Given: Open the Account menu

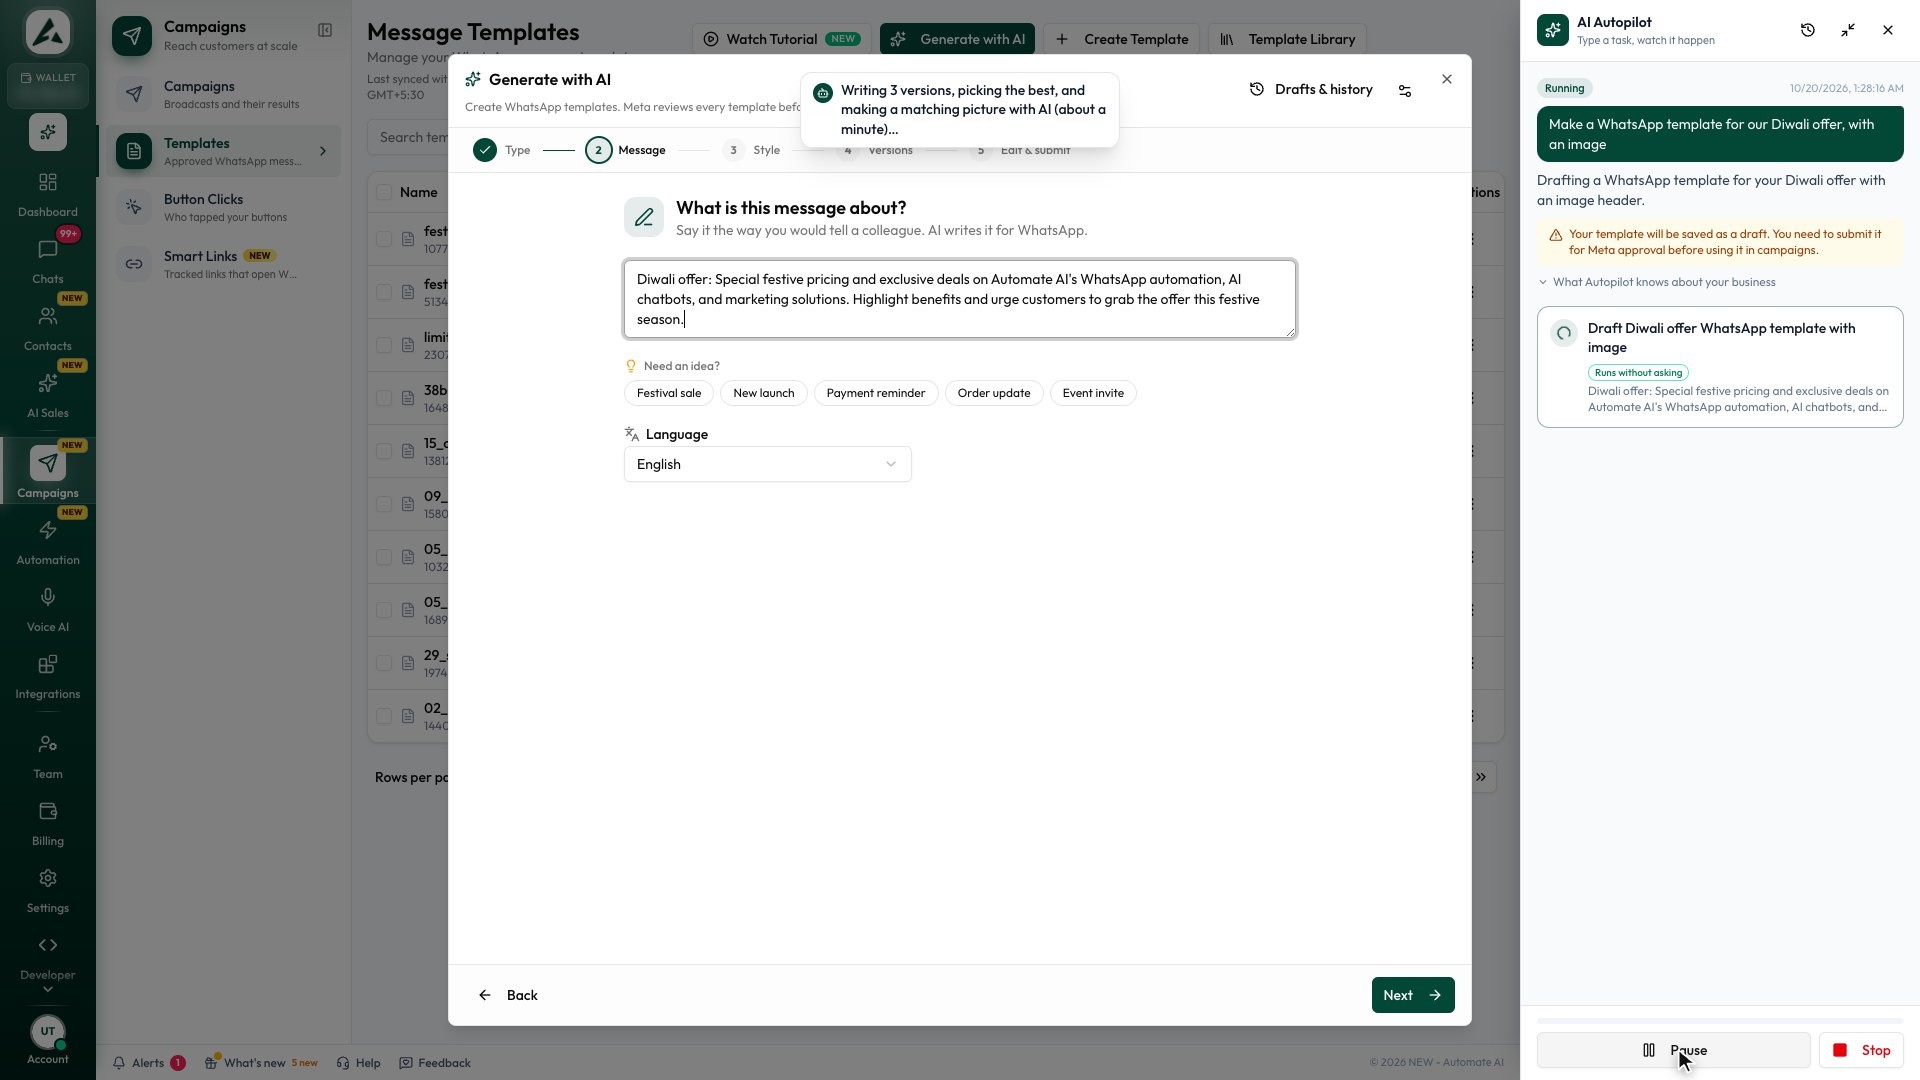Looking at the screenshot, I should click(47, 1040).
